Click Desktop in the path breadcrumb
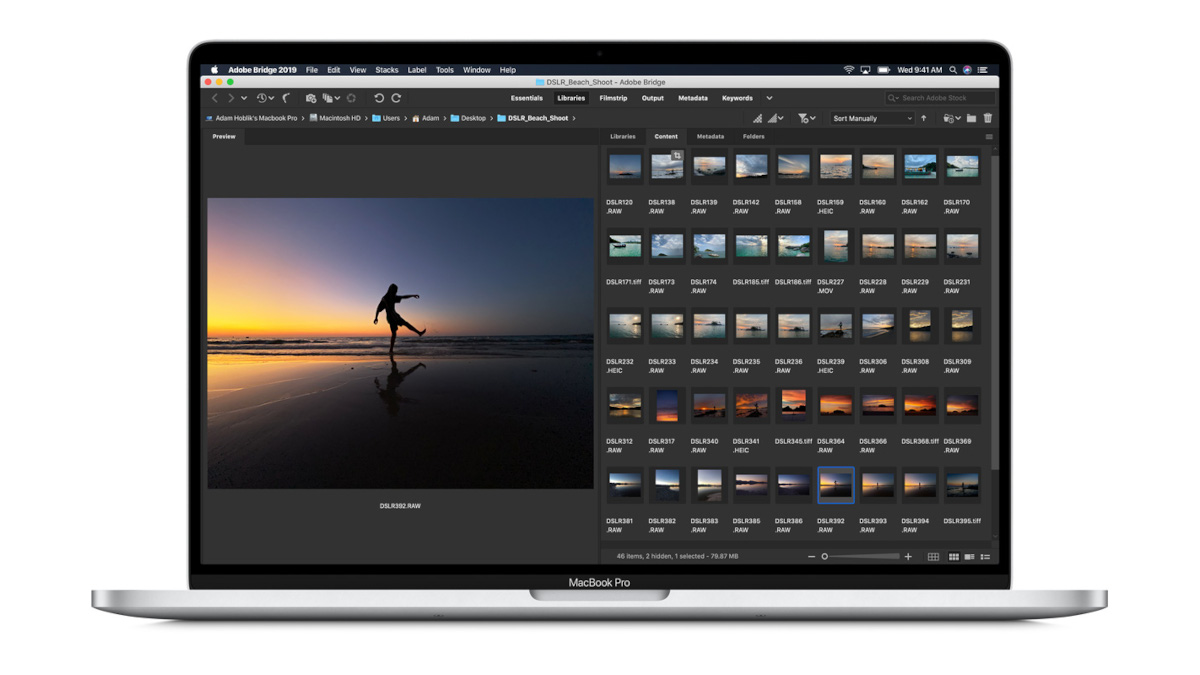This screenshot has height=675, width=1200. pyautogui.click(x=473, y=118)
